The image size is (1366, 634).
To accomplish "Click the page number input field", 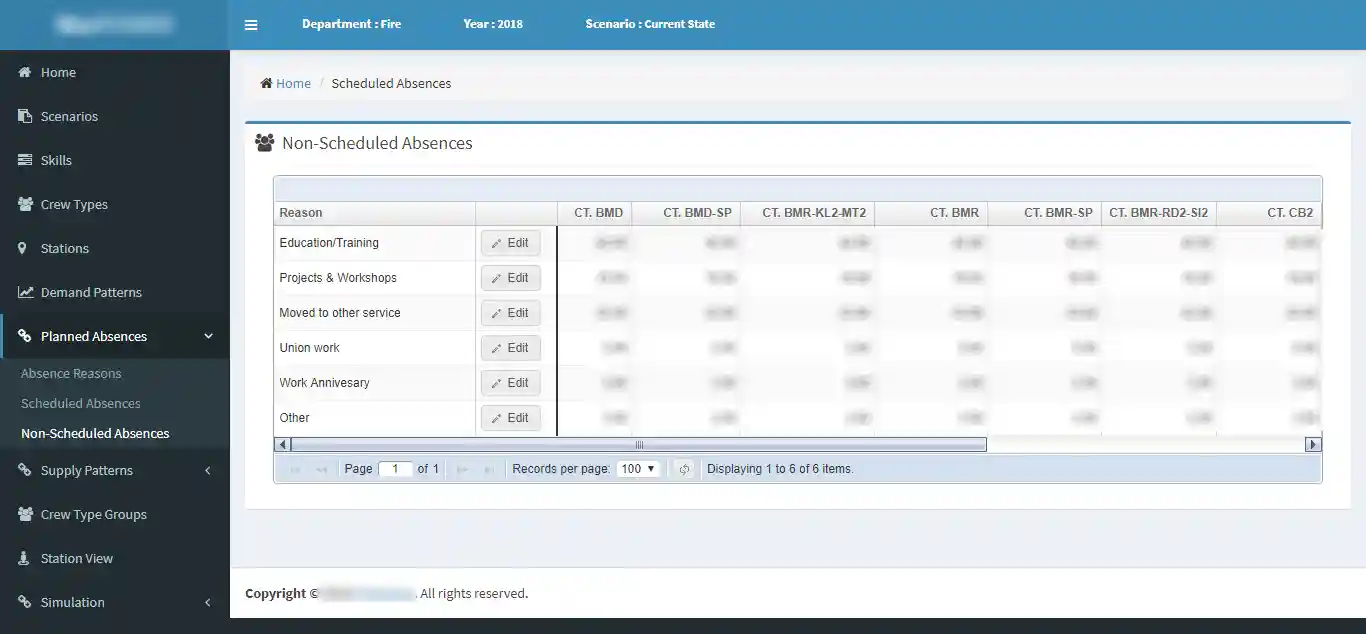I will click(x=395, y=469).
